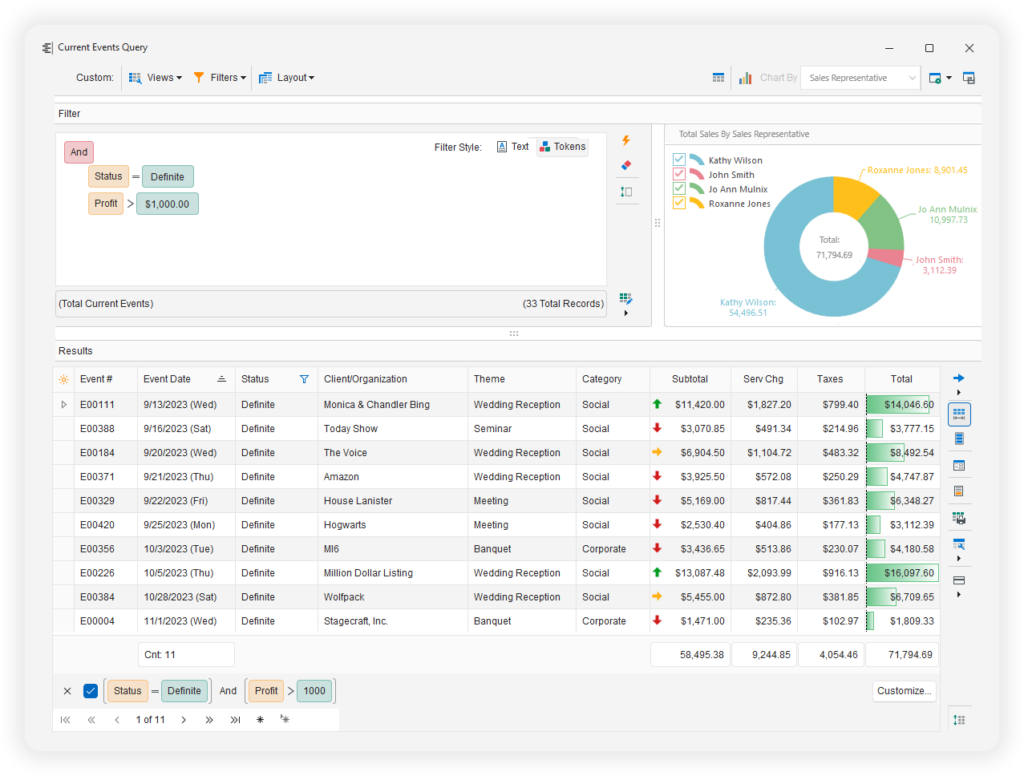Viewport: 1024px width, 776px height.
Task: Click the blue arrow icon above results sidebar
Action: (958, 378)
